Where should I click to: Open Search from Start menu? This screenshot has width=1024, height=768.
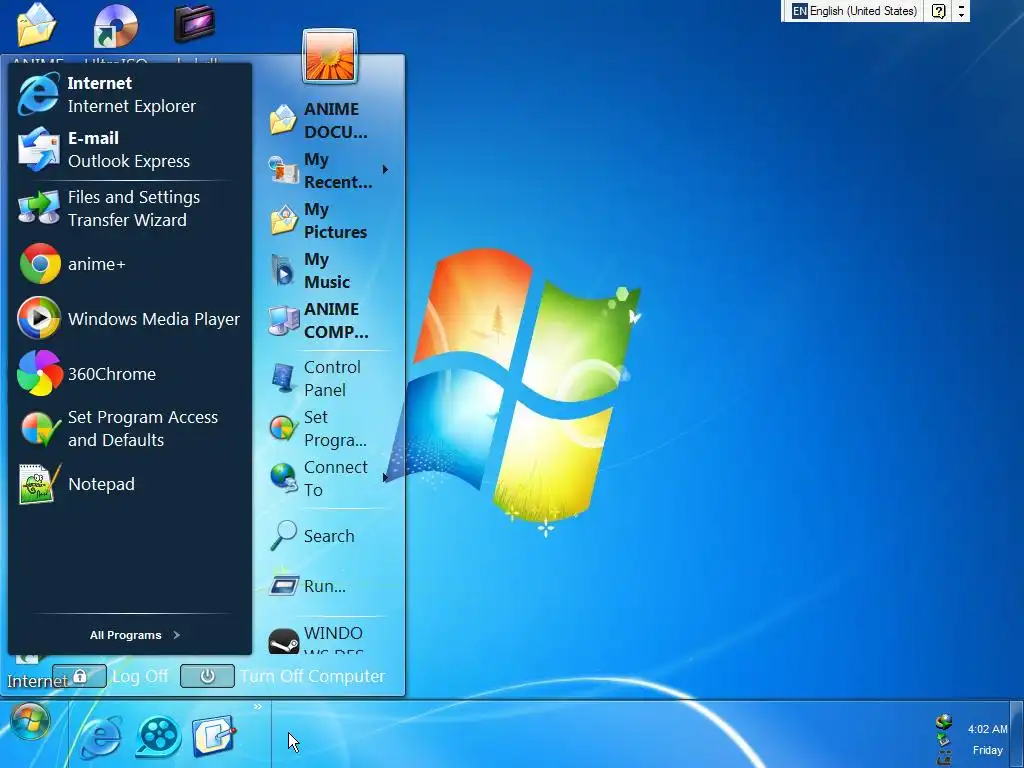[x=328, y=536]
